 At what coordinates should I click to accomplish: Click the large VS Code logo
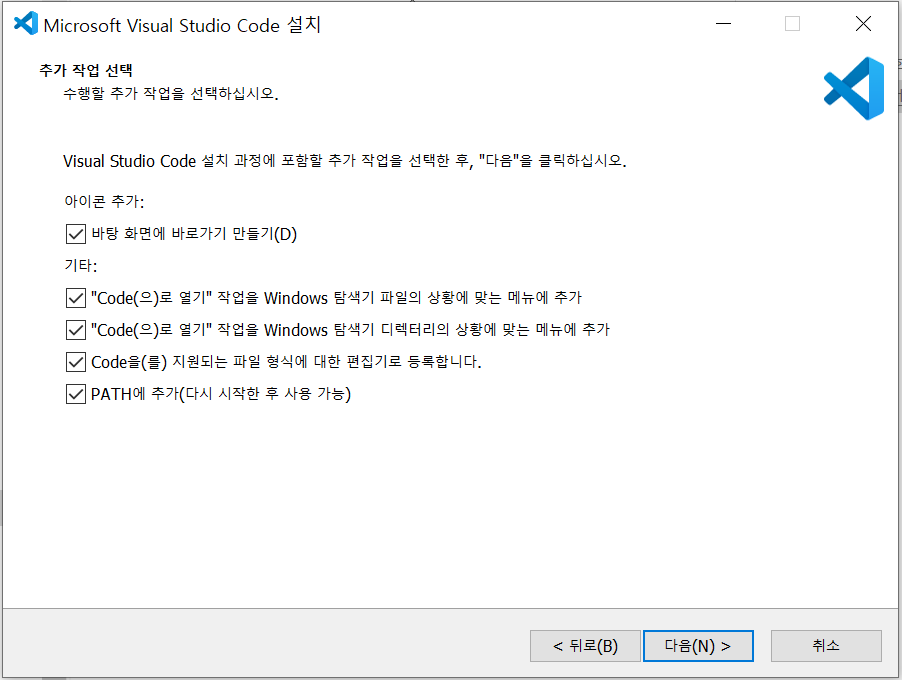[854, 89]
